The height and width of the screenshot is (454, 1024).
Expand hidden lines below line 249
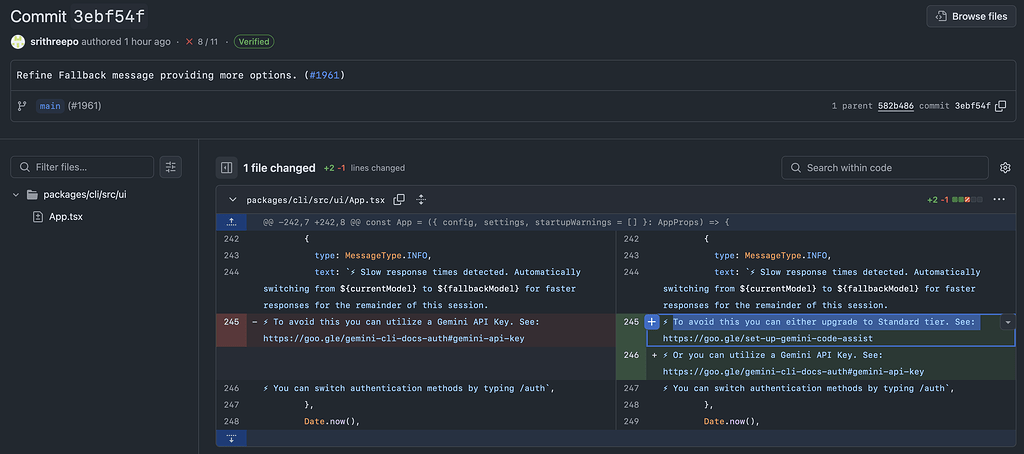(231, 438)
